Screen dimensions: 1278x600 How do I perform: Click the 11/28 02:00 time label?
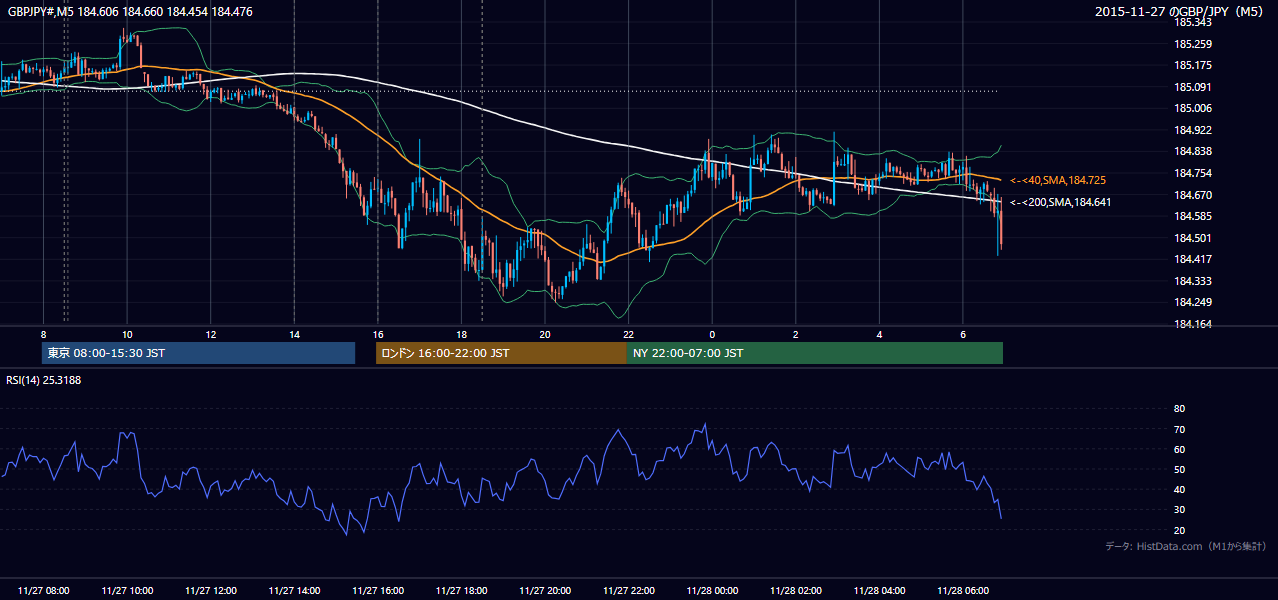click(795, 591)
